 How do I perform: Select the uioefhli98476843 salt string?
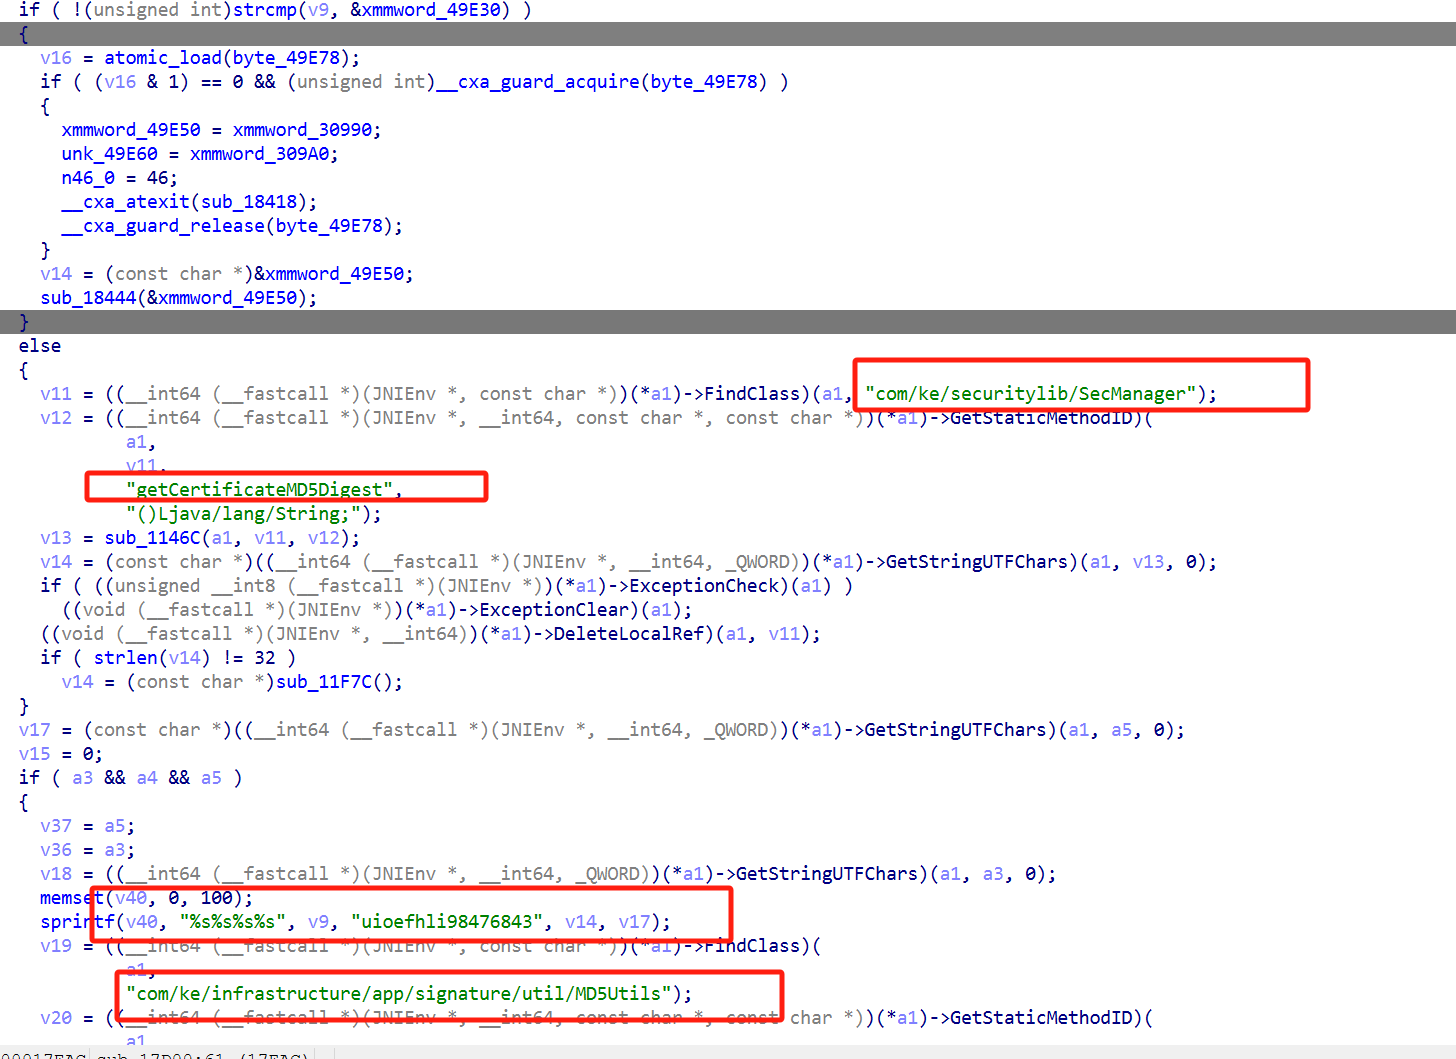447,922
